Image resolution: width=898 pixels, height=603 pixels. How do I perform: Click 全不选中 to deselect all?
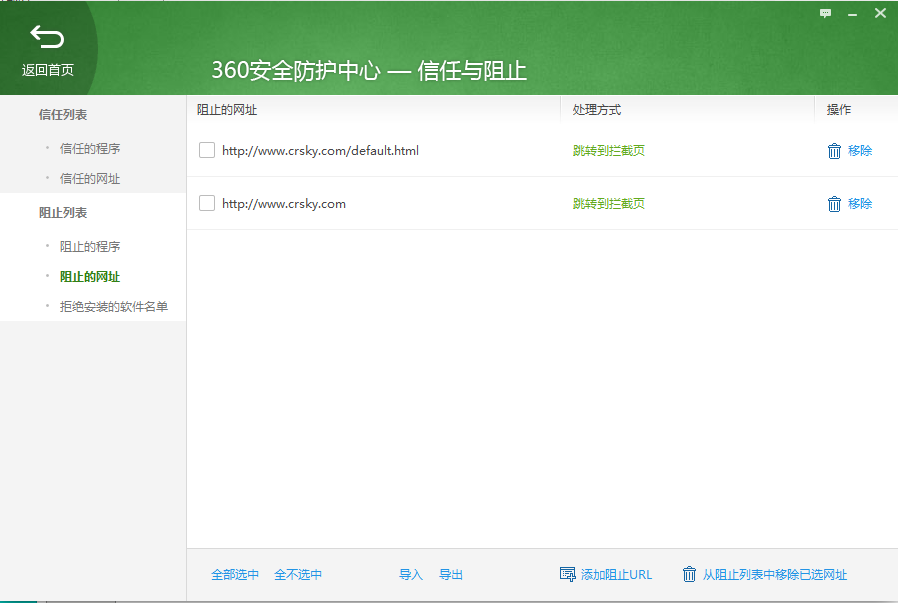click(x=298, y=575)
